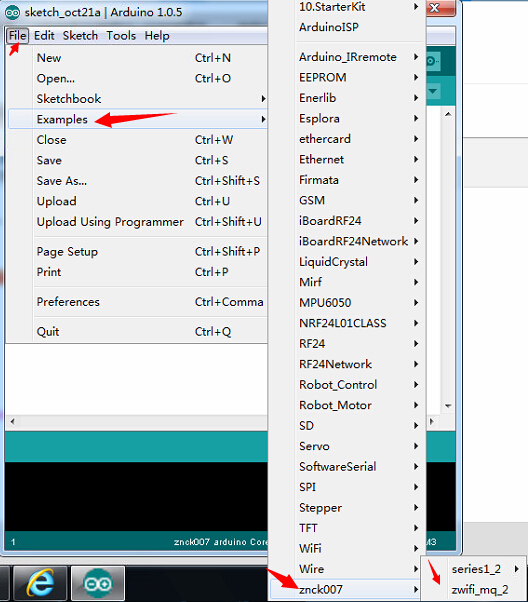Choose Save from the File menu
This screenshot has height=602, width=528.
point(137,160)
